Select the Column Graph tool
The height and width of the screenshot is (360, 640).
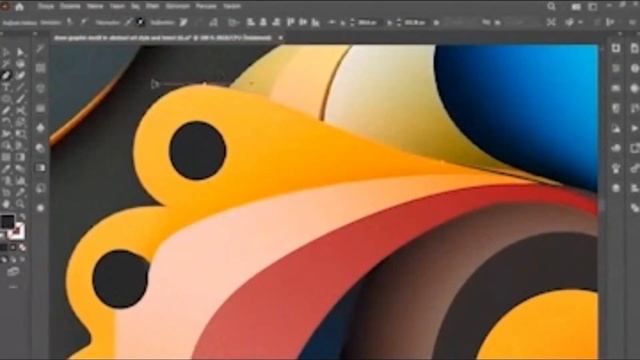click(x=20, y=180)
